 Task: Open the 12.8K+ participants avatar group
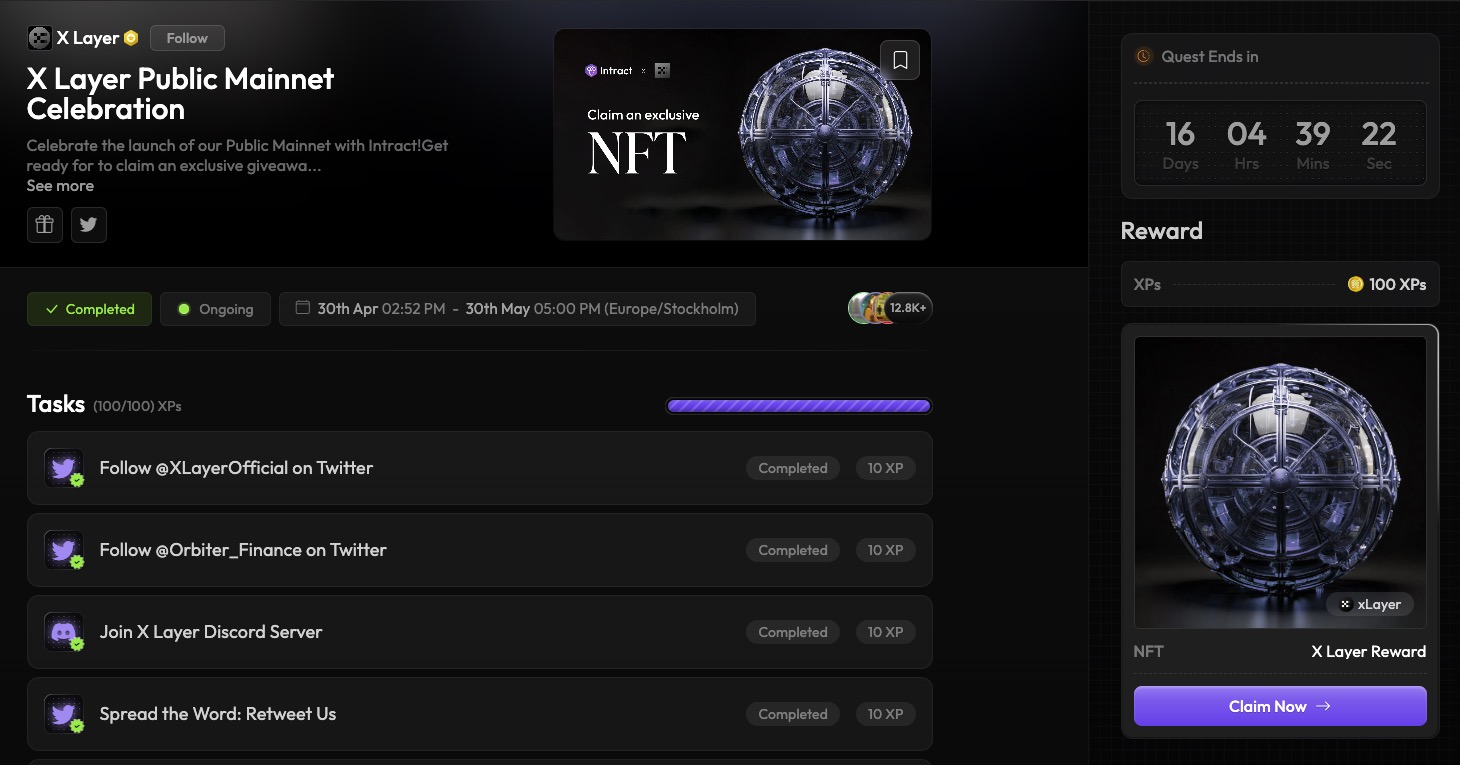click(889, 308)
